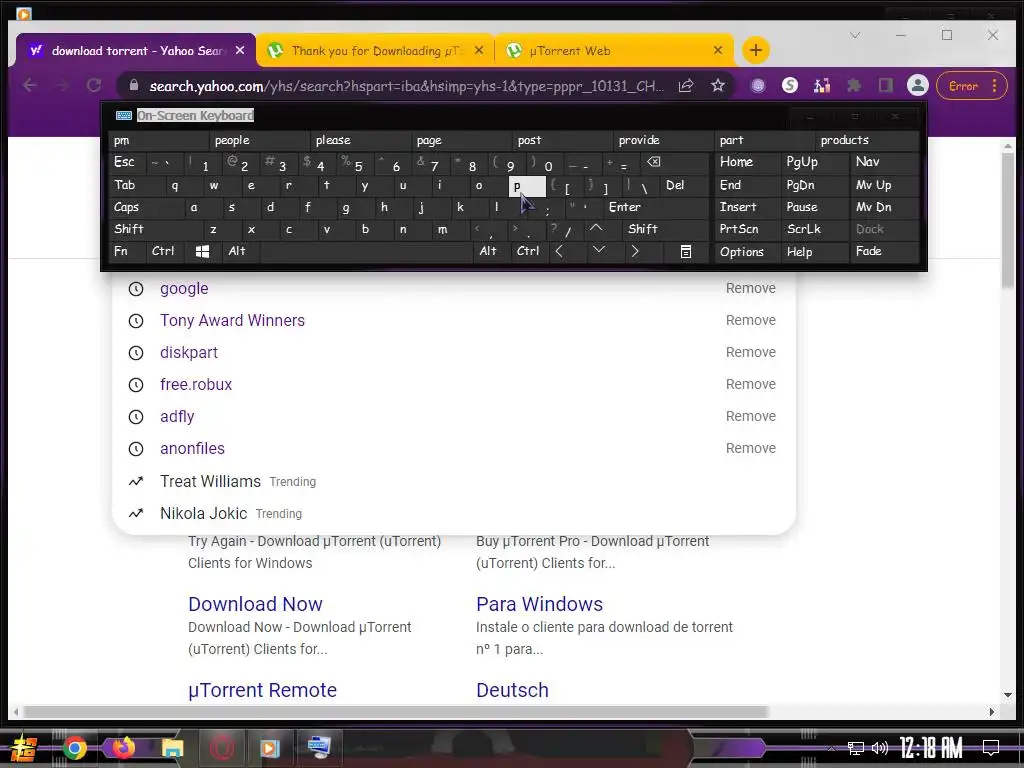This screenshot has height=768, width=1024.
Task: Click the Options key on keyboard
Action: point(747,251)
